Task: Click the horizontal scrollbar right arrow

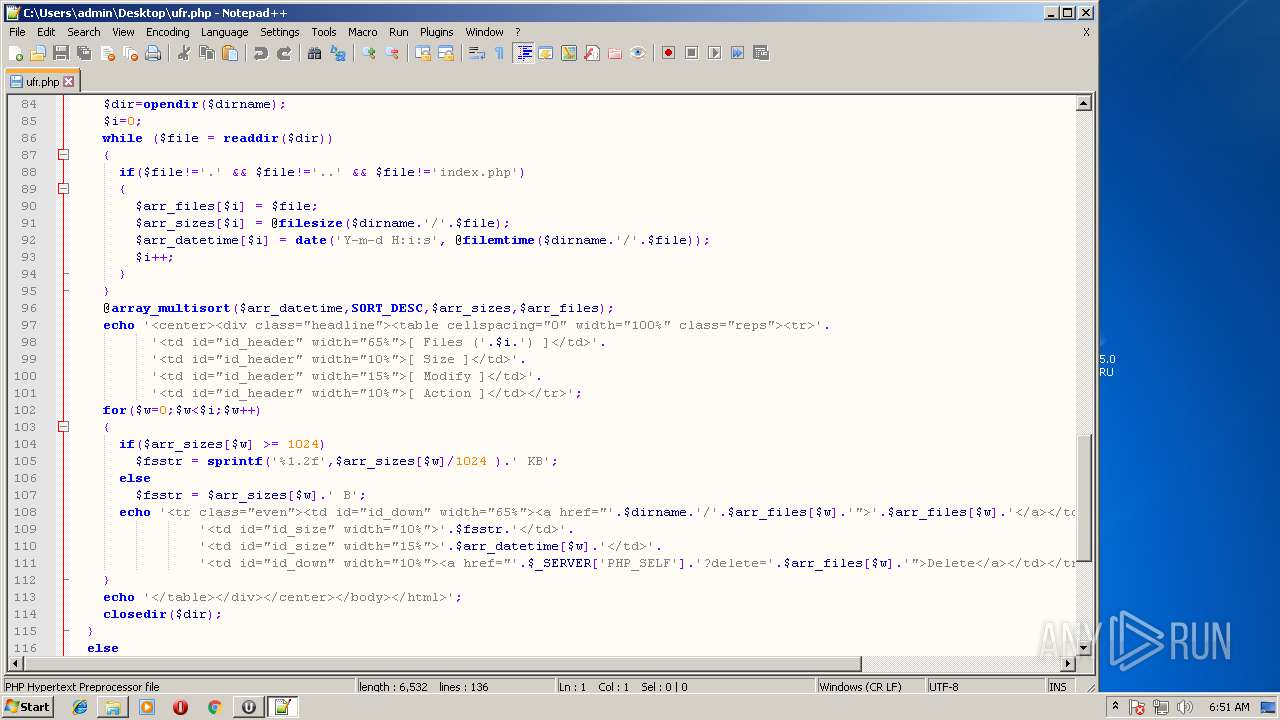Action: [x=1068, y=664]
